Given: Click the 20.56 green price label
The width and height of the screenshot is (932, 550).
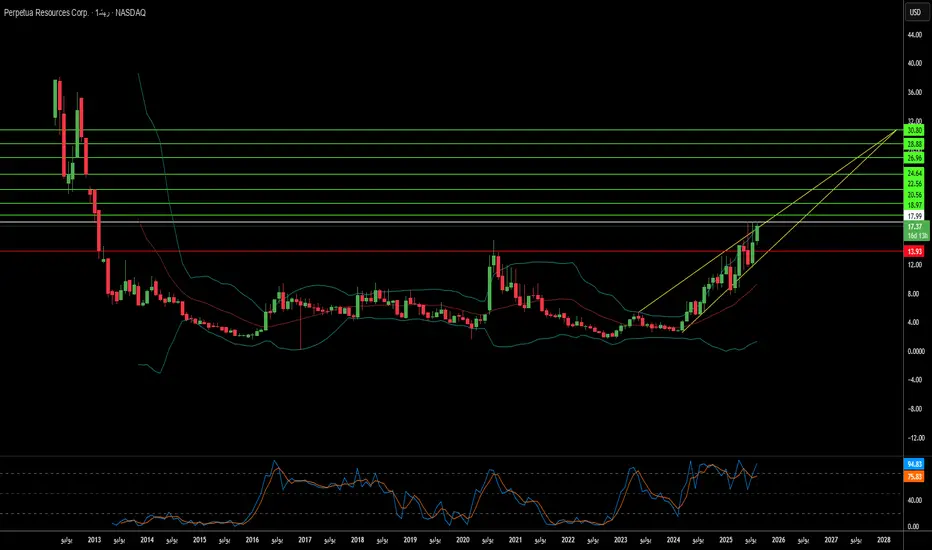Looking at the screenshot, I should [914, 195].
